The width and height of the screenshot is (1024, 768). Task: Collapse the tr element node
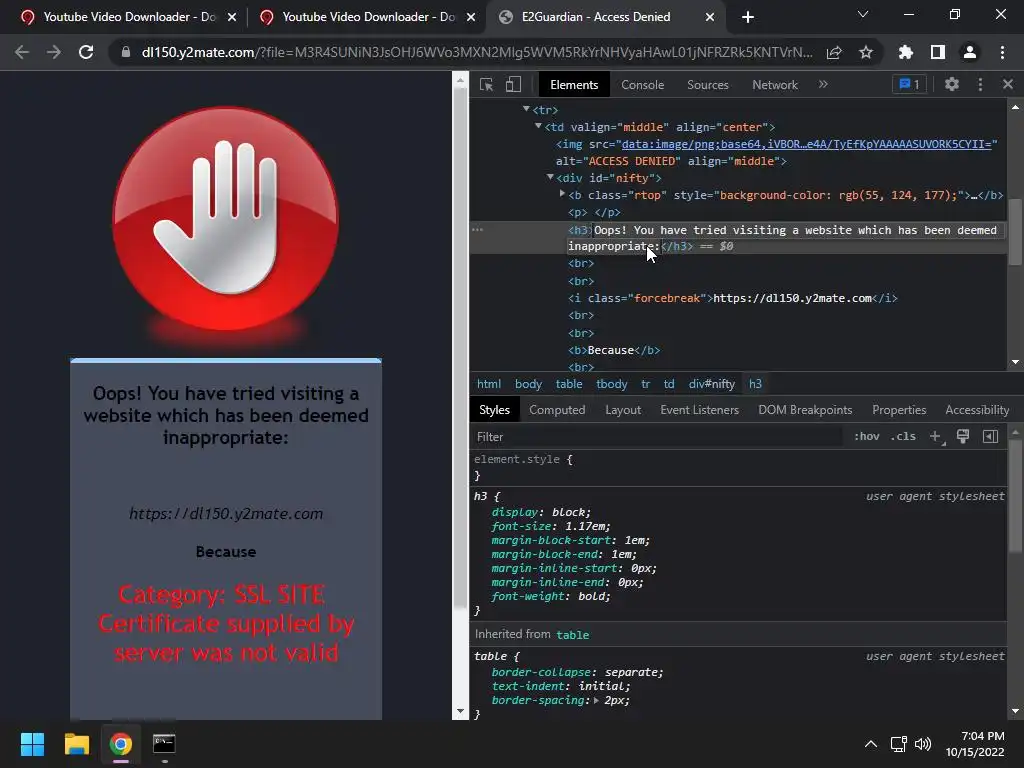tap(526, 109)
